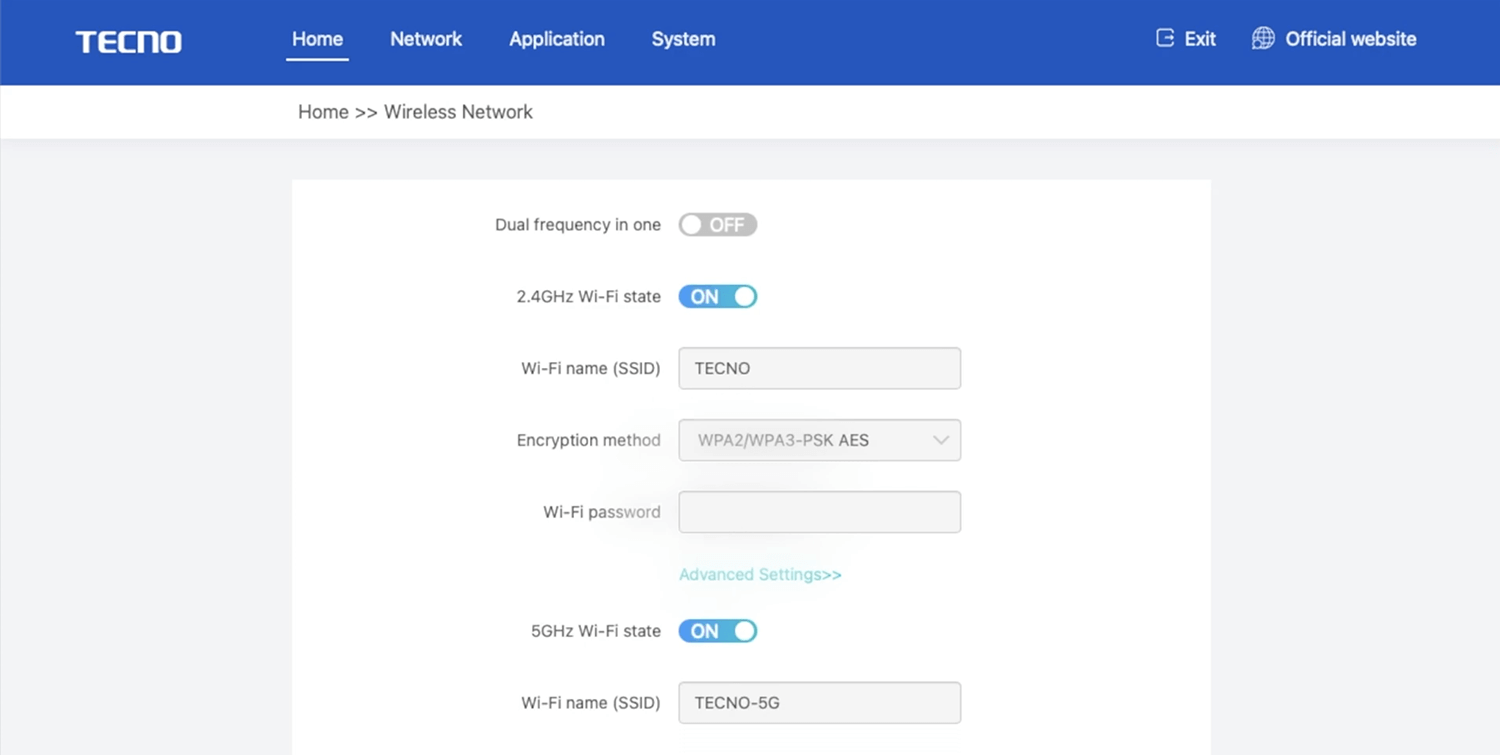
Task: Click Home in the breadcrumb trail
Action: pyautogui.click(x=323, y=112)
